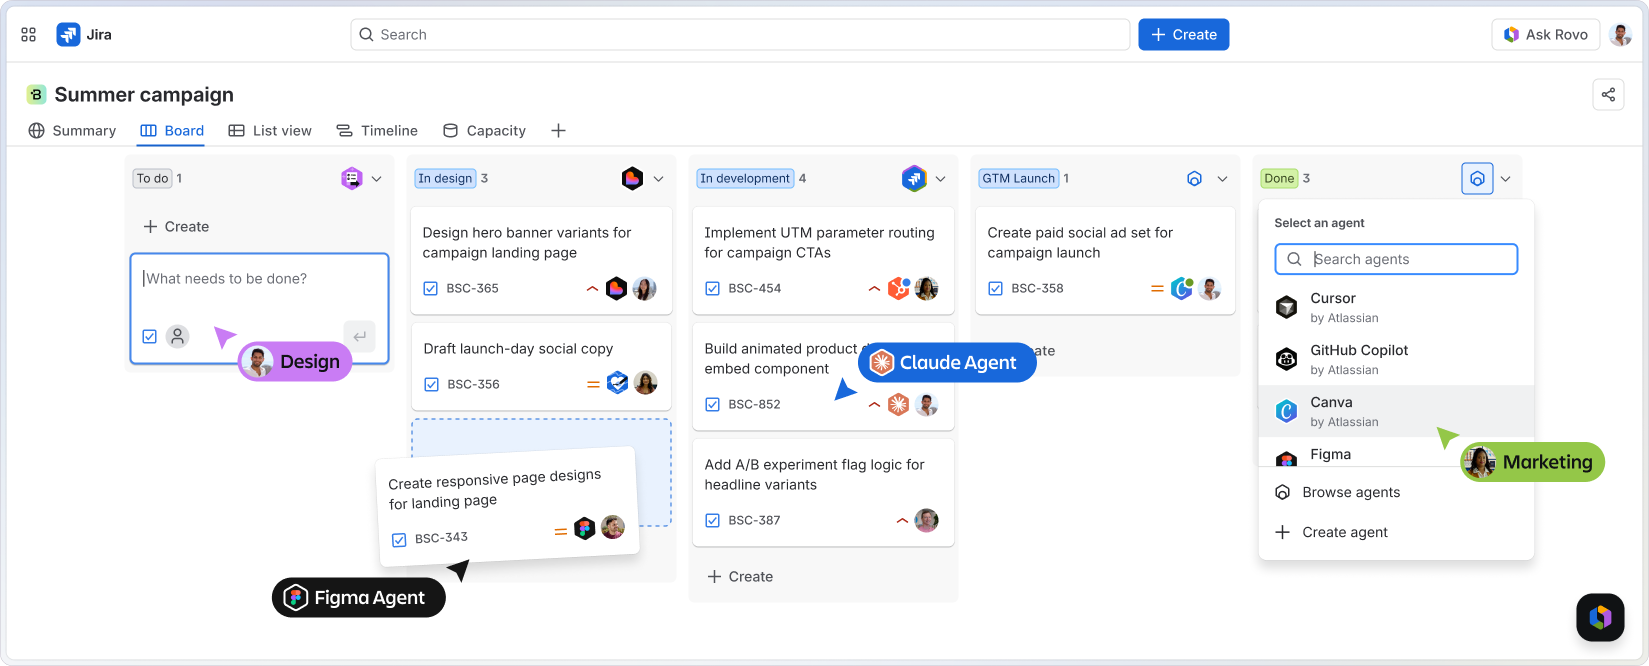Click Create in the To do column
Viewport: 1649px width, 666px height.
(176, 227)
